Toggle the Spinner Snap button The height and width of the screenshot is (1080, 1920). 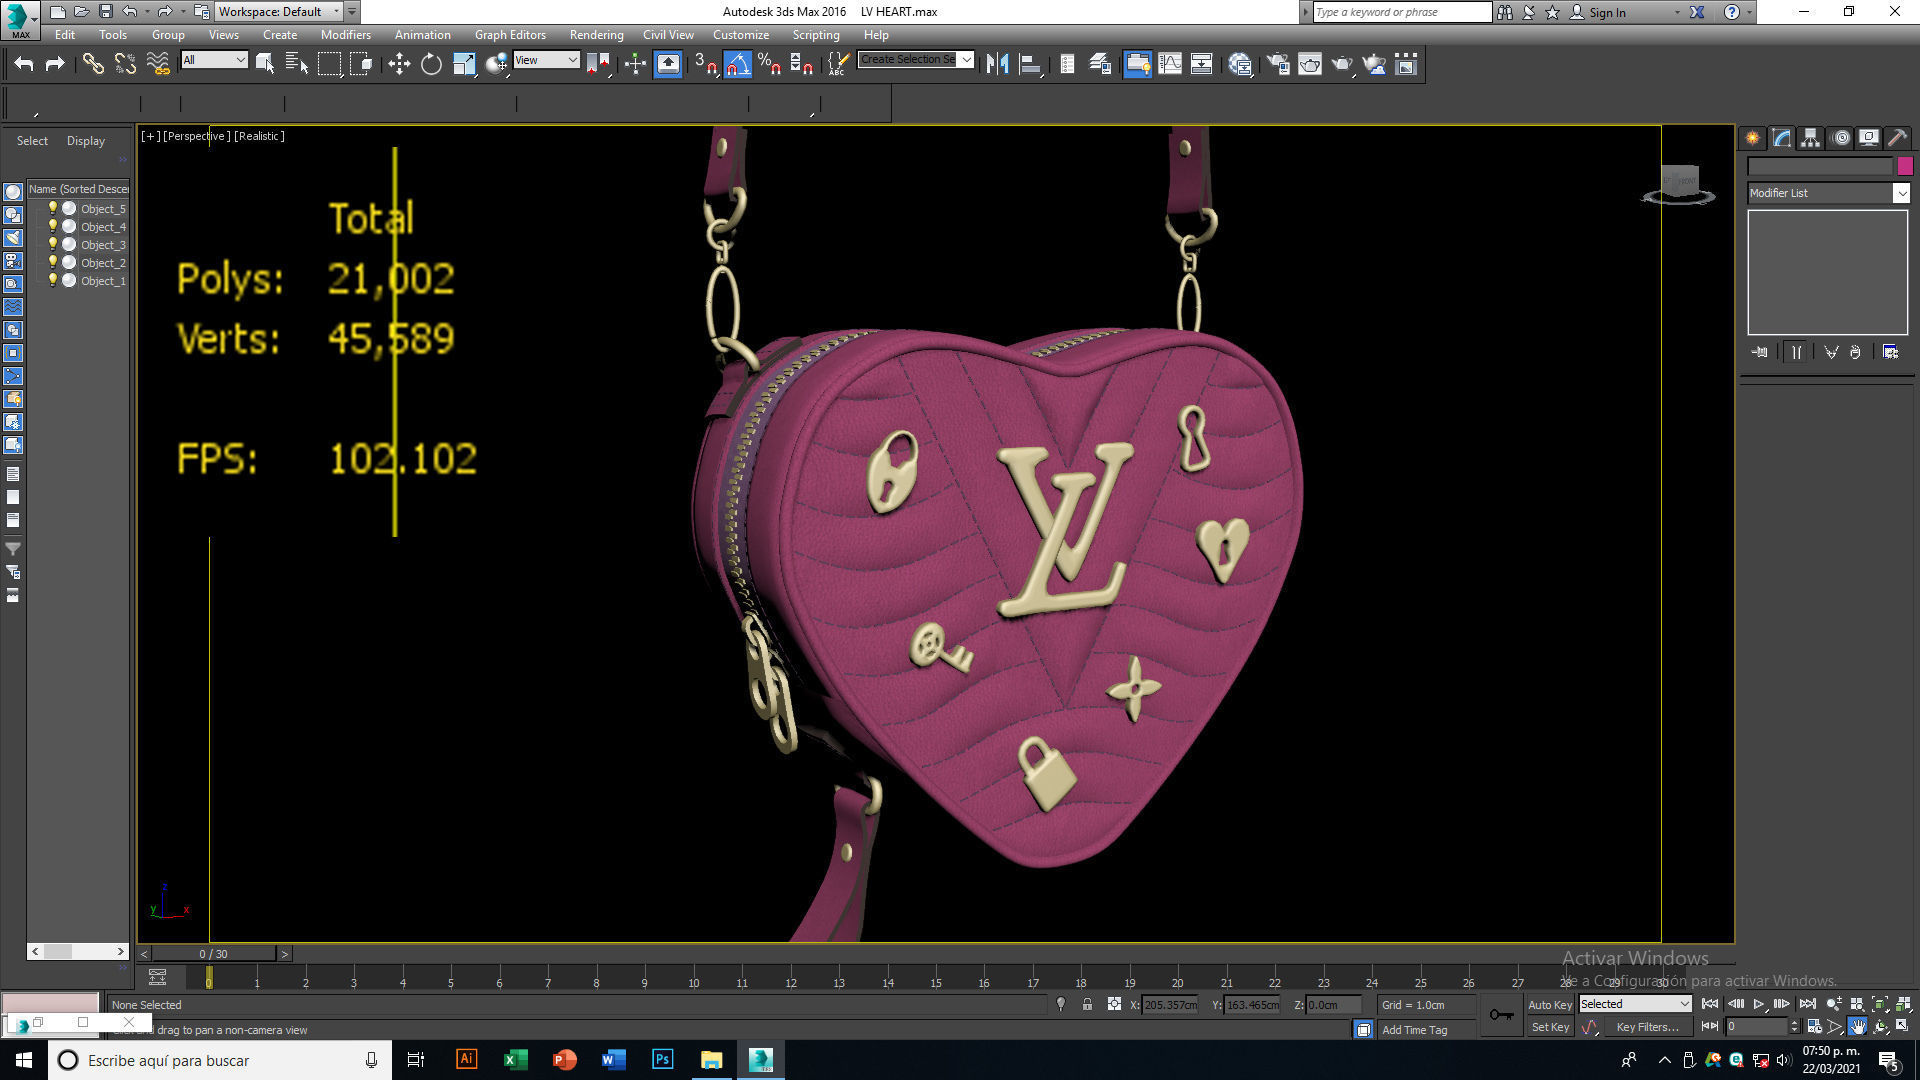coord(801,64)
